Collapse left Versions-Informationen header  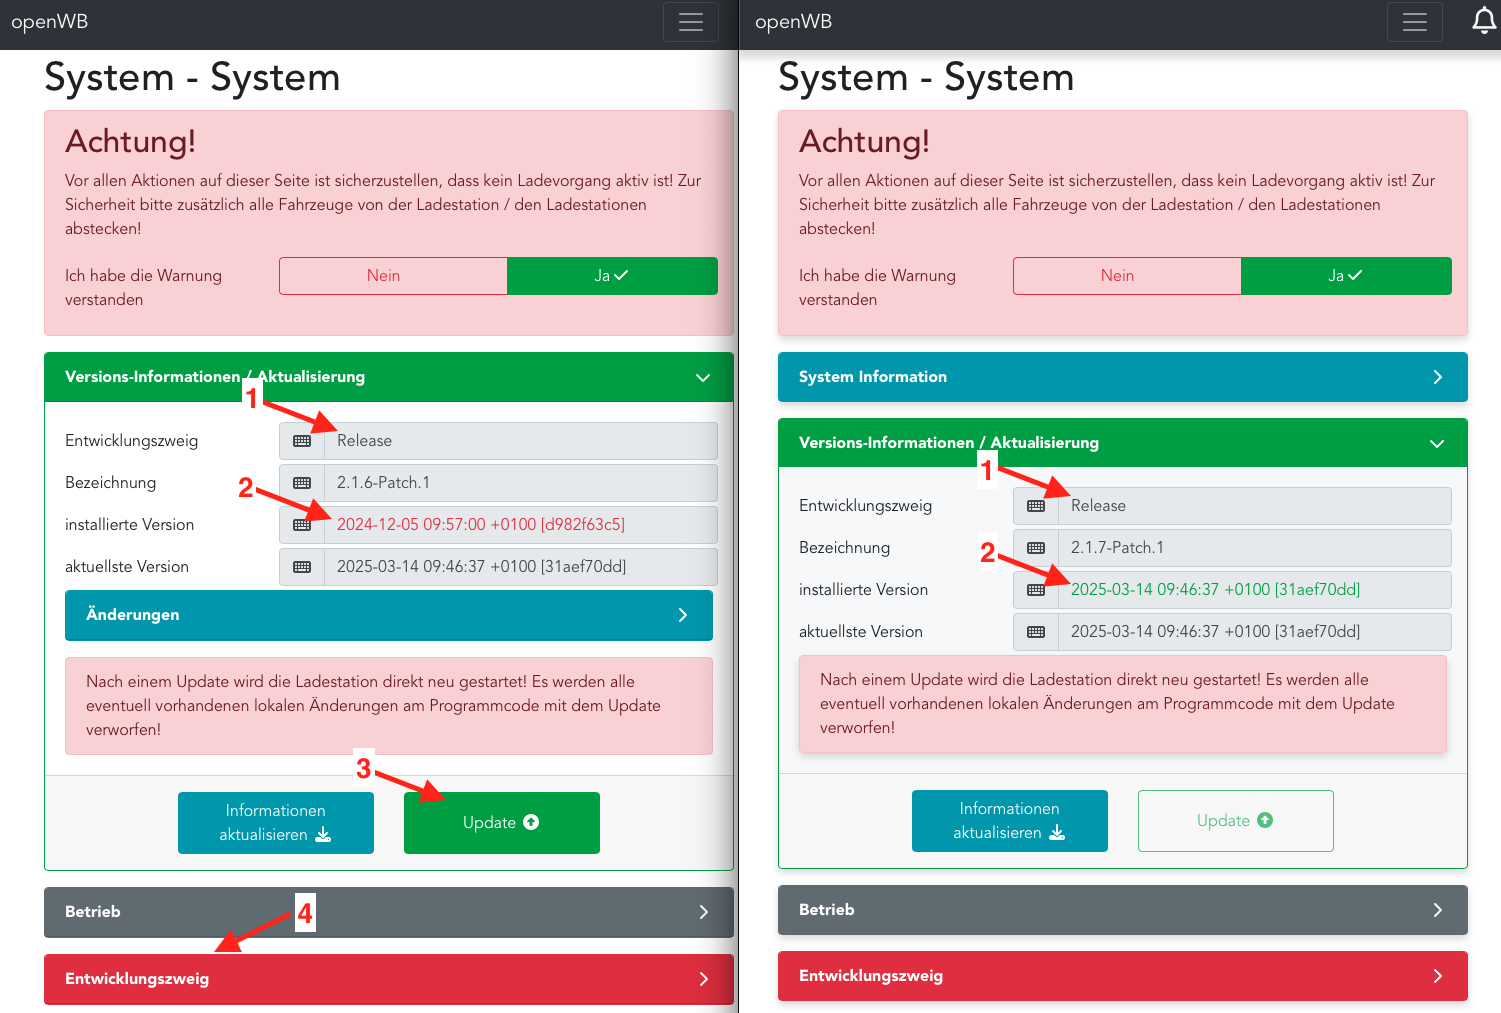click(388, 377)
